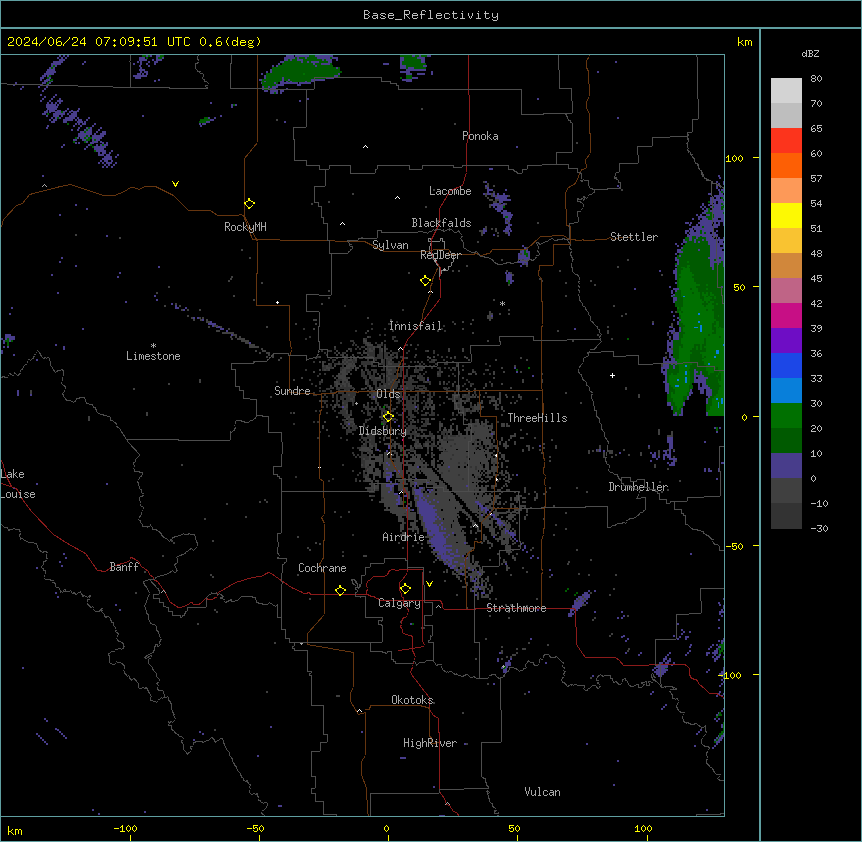Image resolution: width=862 pixels, height=842 pixels.
Task: Click the Okotoks city label
Action: [412, 700]
